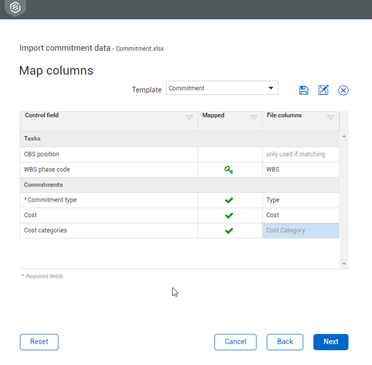Open the Type file column cell

pos(301,200)
